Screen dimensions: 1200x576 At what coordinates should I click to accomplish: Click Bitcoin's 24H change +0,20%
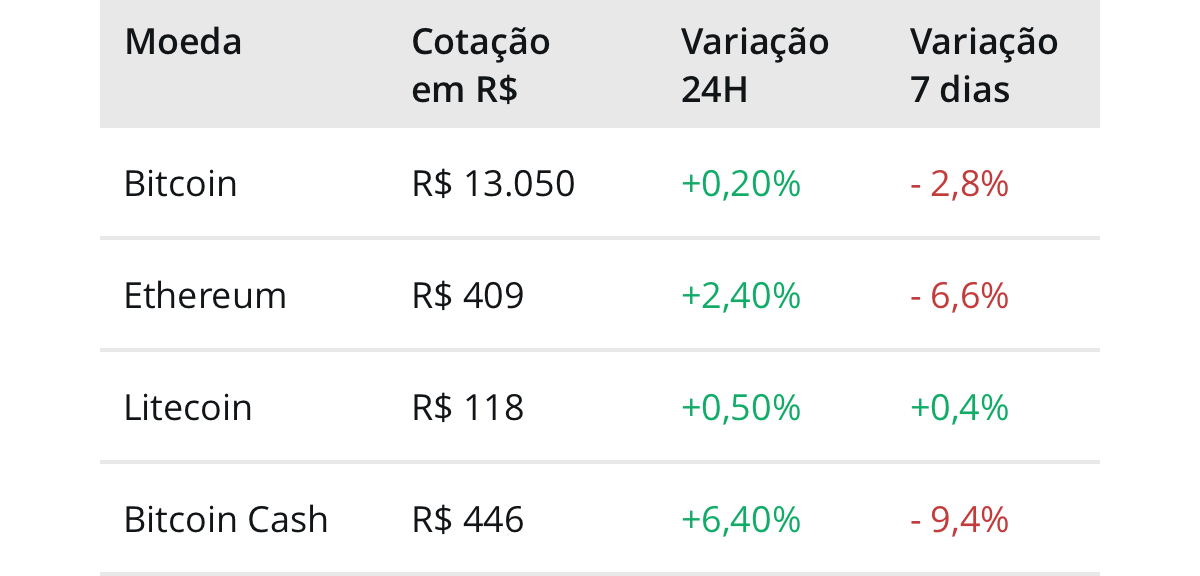pyautogui.click(x=741, y=184)
